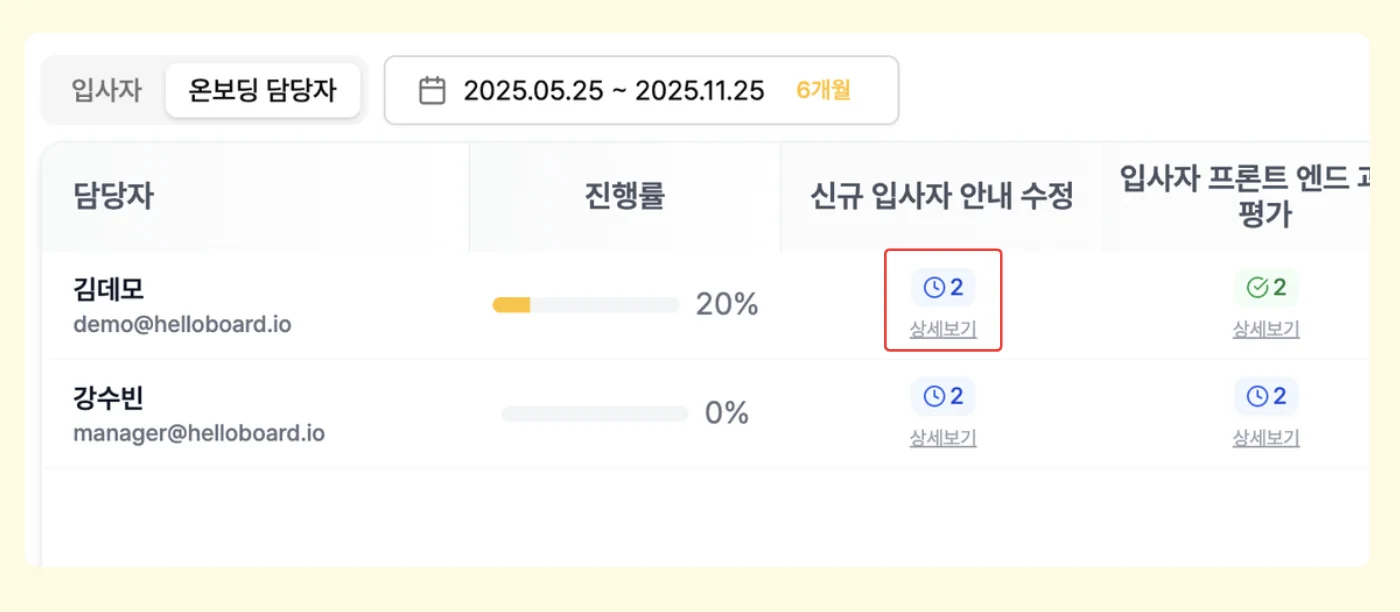This screenshot has height=612, width=1400.
Task: Select the 온보딩 담당자 tab
Action: 263,91
